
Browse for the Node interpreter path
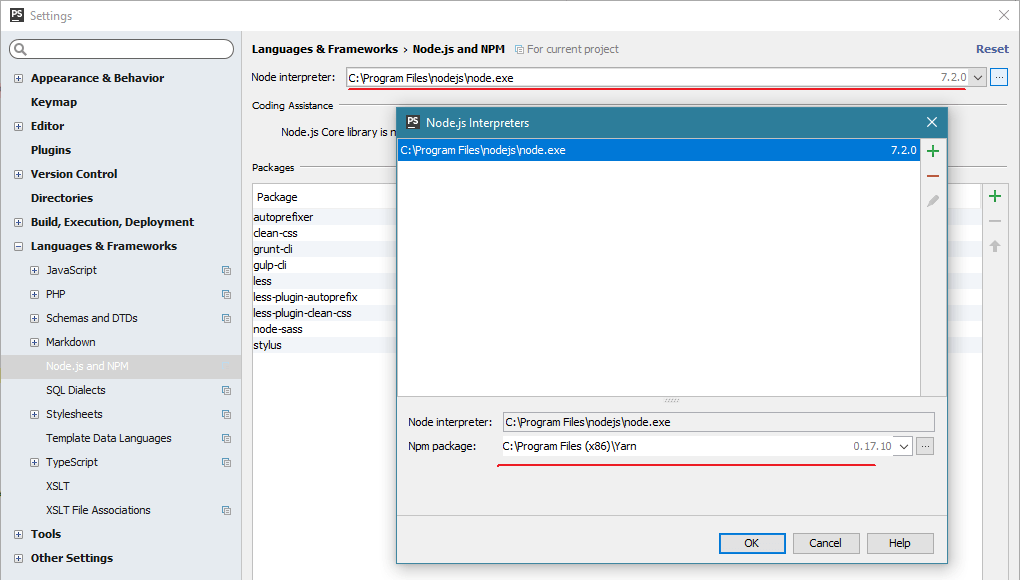[998, 77]
